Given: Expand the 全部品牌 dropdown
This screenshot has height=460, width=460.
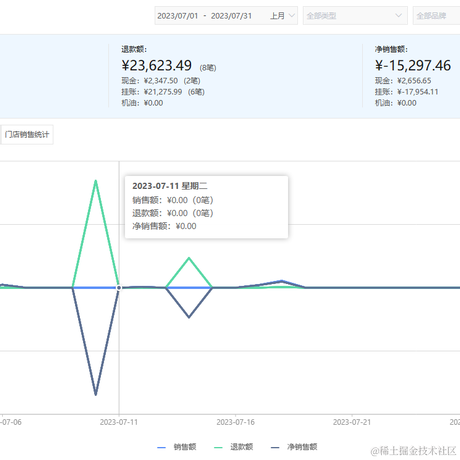Looking at the screenshot, I should point(436,16).
